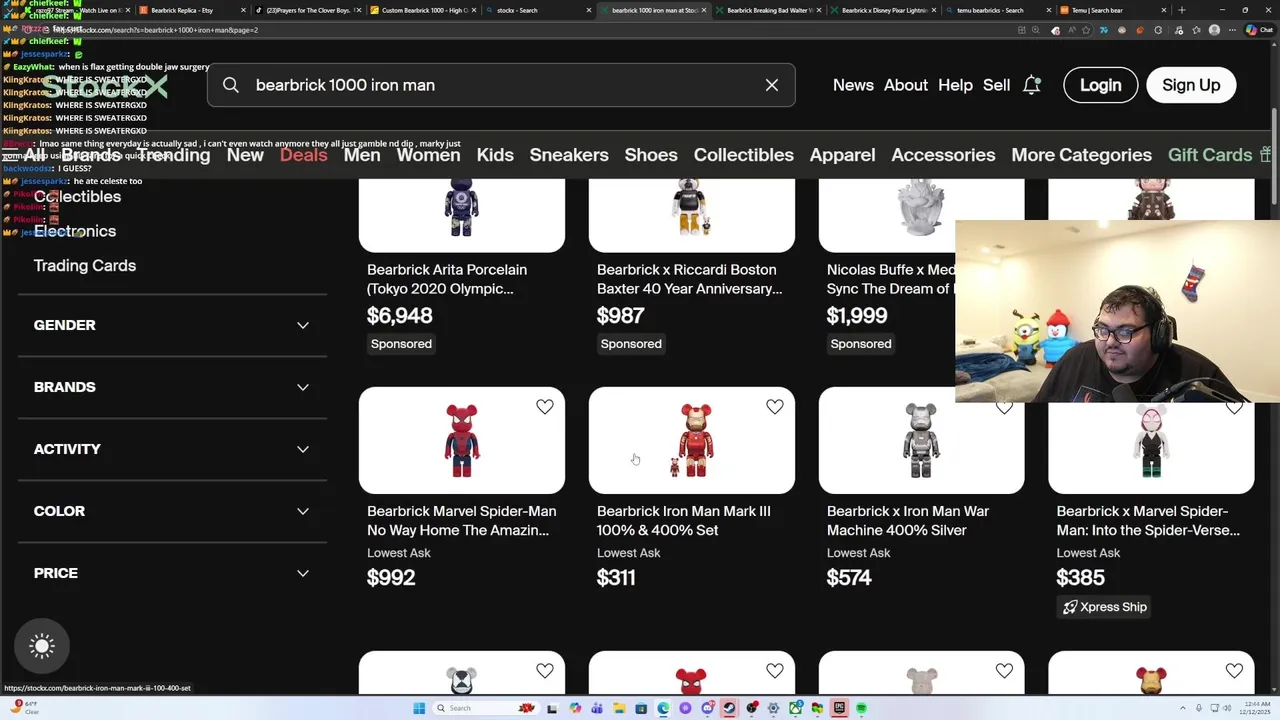This screenshot has width=1280, height=720.
Task: Expand the COLOR filter
Action: [172, 511]
